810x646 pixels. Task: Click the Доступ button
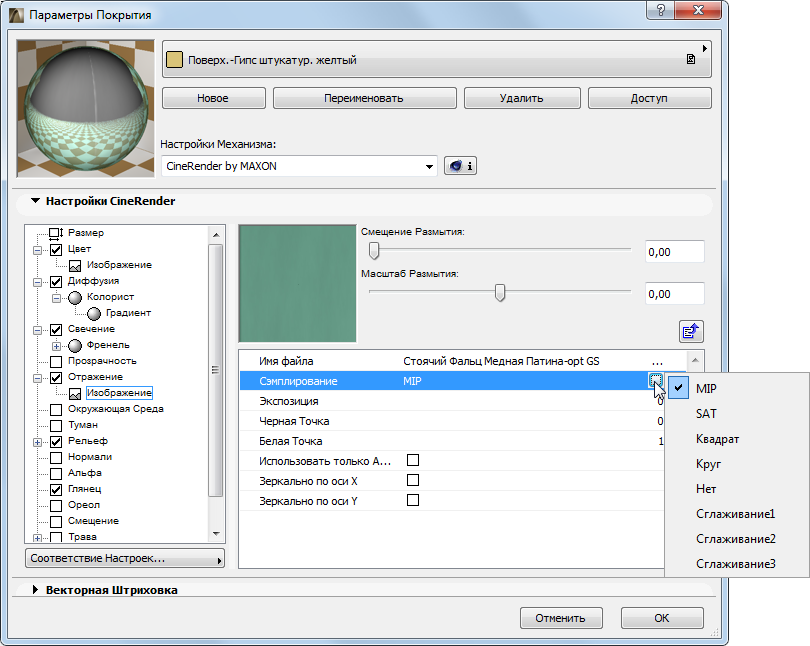(x=649, y=98)
